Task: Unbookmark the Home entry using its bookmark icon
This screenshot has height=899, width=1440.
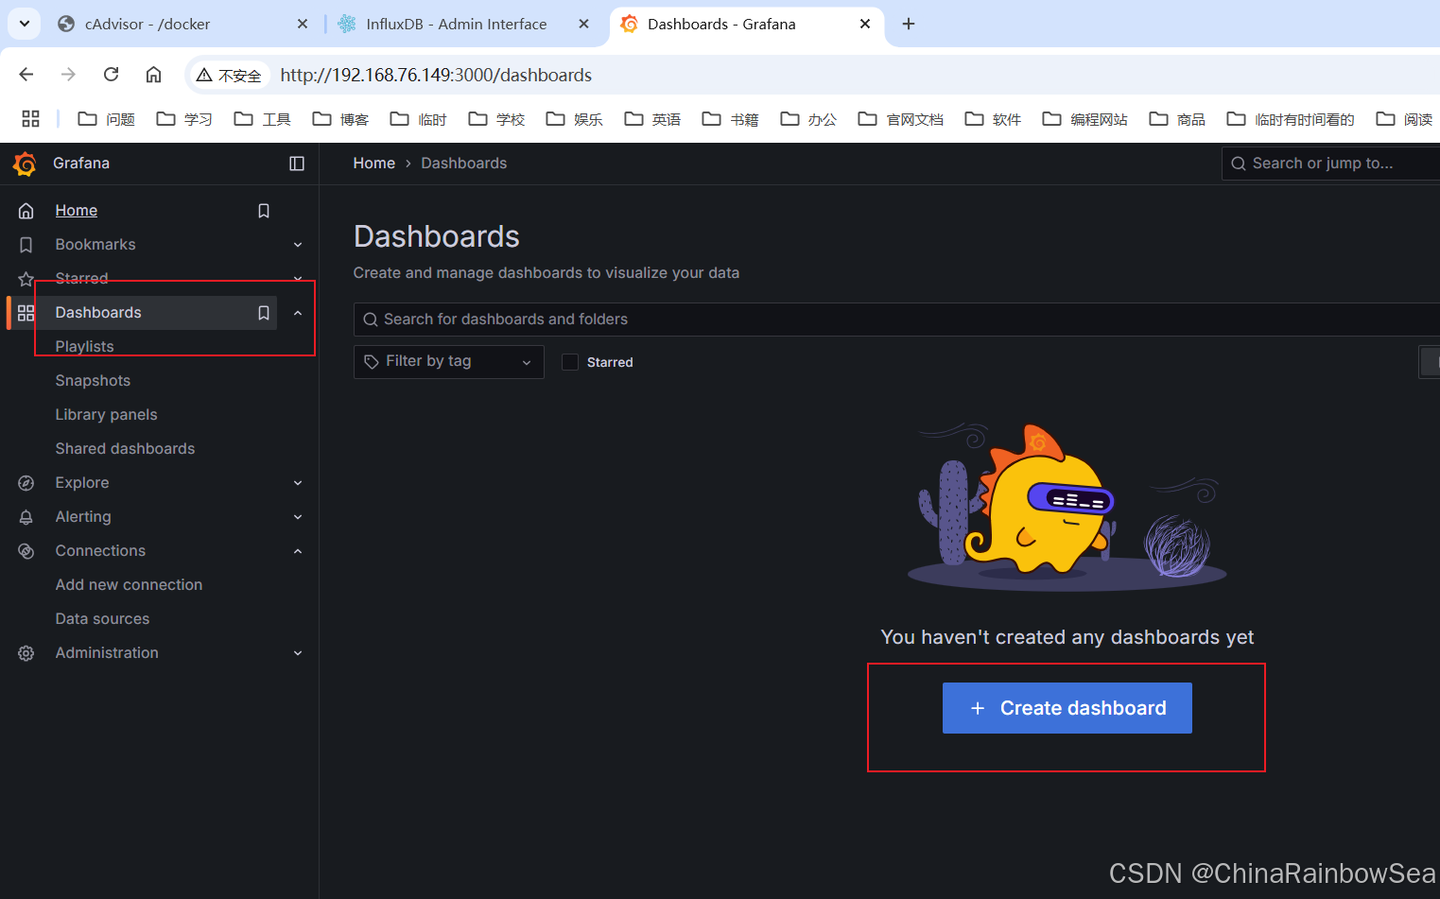Action: 263,210
